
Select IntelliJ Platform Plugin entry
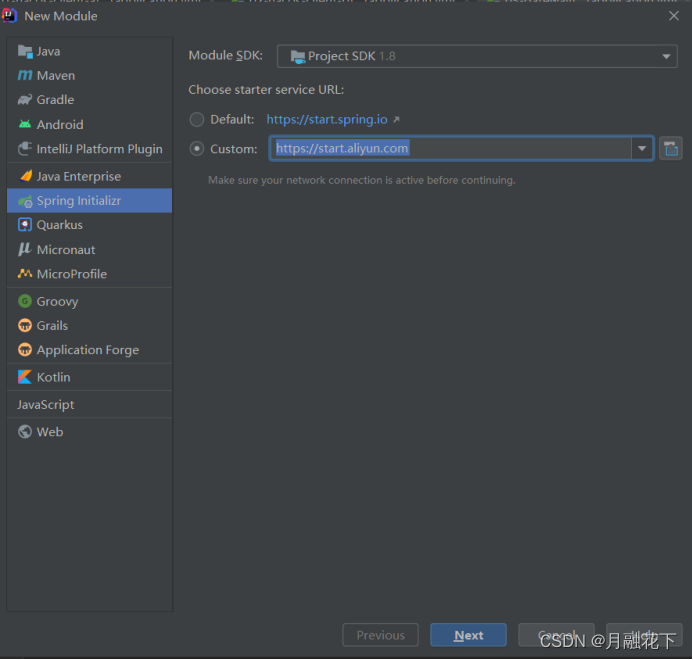[x=90, y=149]
